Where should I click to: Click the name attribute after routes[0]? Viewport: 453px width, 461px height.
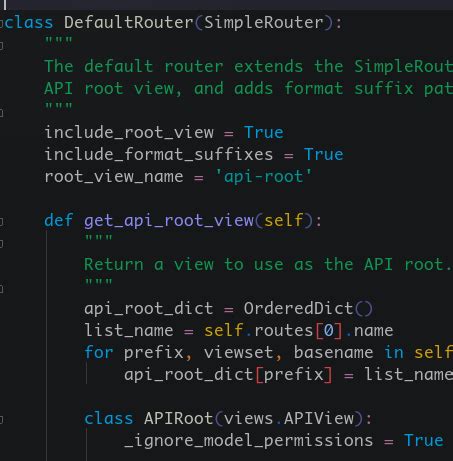point(373,331)
